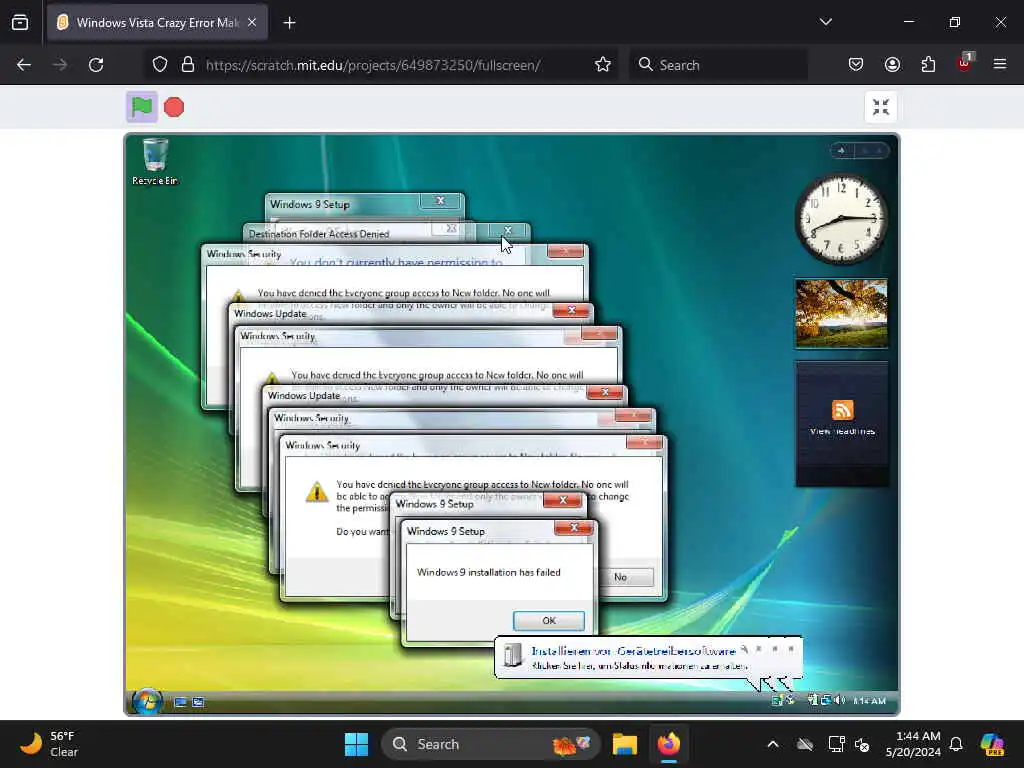1024x768 pixels.
Task: Select the URL address field
Action: coord(372,65)
